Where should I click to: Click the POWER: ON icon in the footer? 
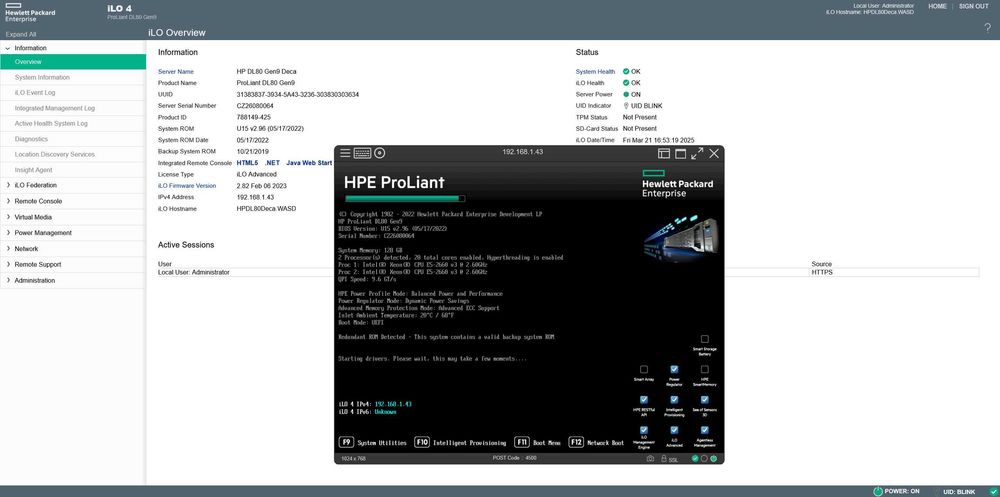(878, 491)
